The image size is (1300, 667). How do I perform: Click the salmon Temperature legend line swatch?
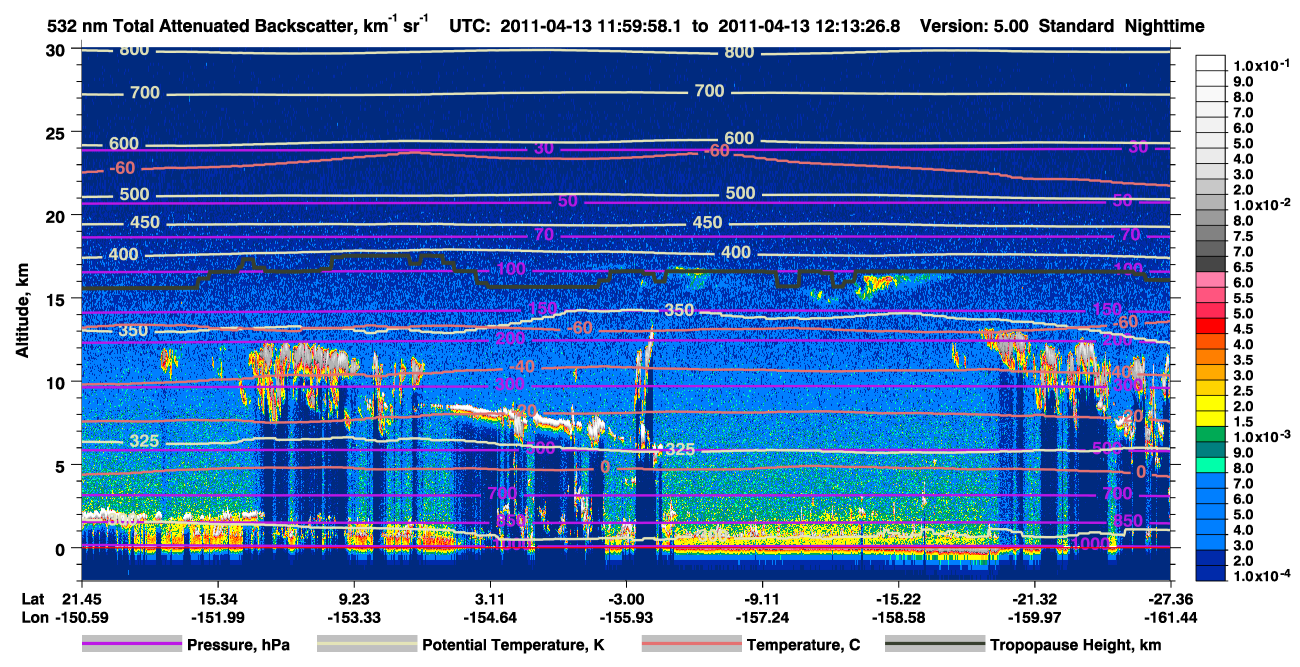pyautogui.click(x=691, y=644)
